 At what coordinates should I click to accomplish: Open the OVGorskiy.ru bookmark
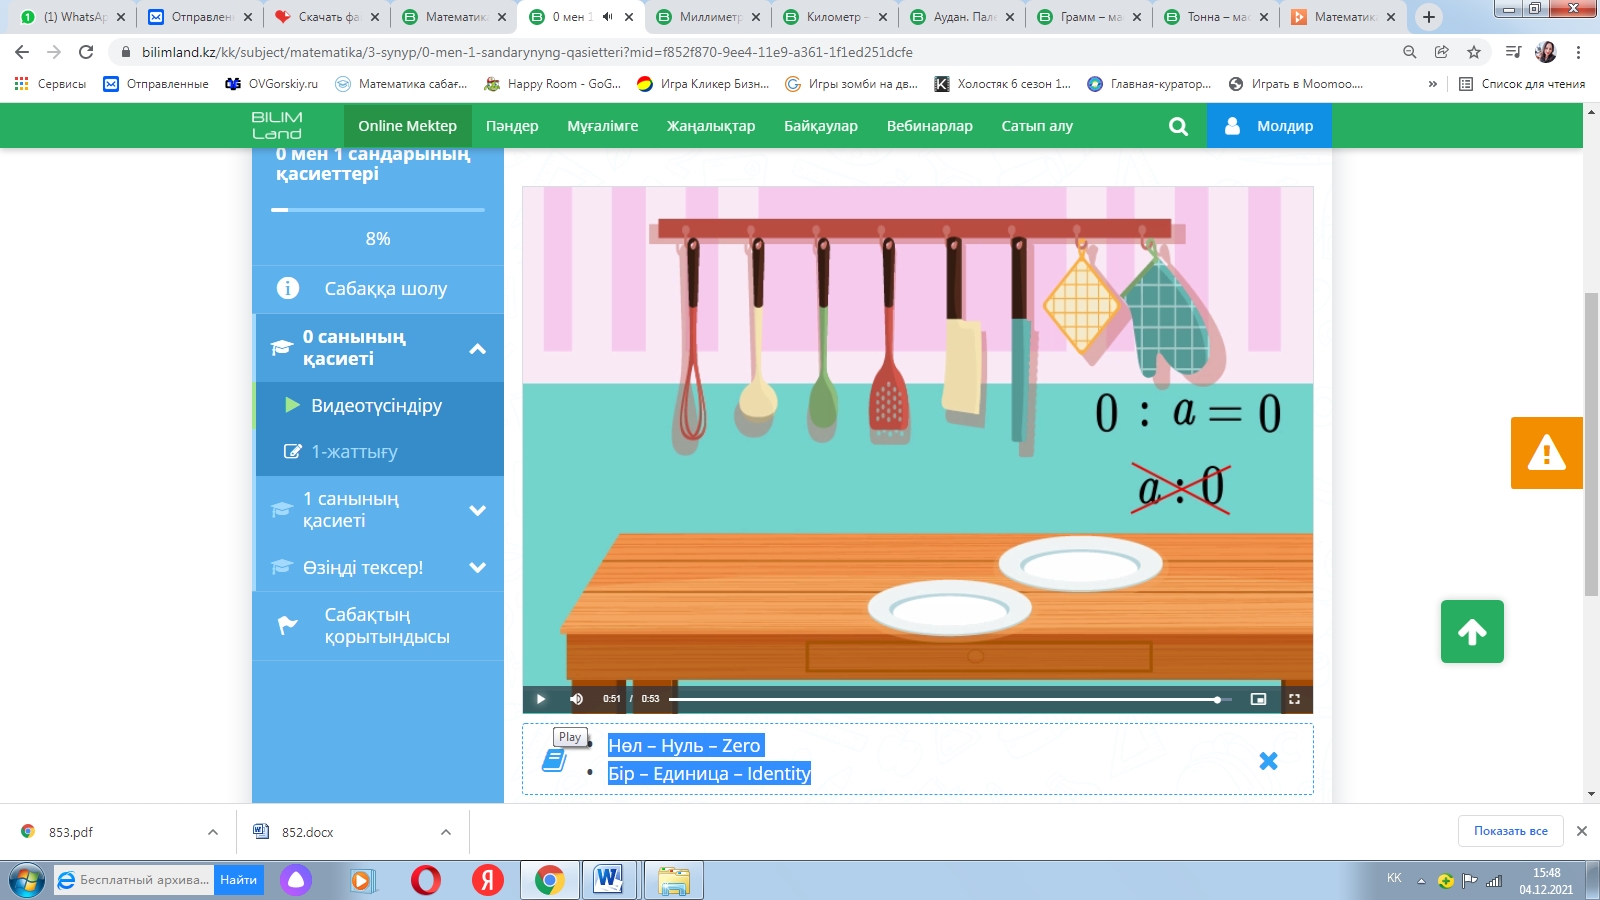(x=271, y=84)
